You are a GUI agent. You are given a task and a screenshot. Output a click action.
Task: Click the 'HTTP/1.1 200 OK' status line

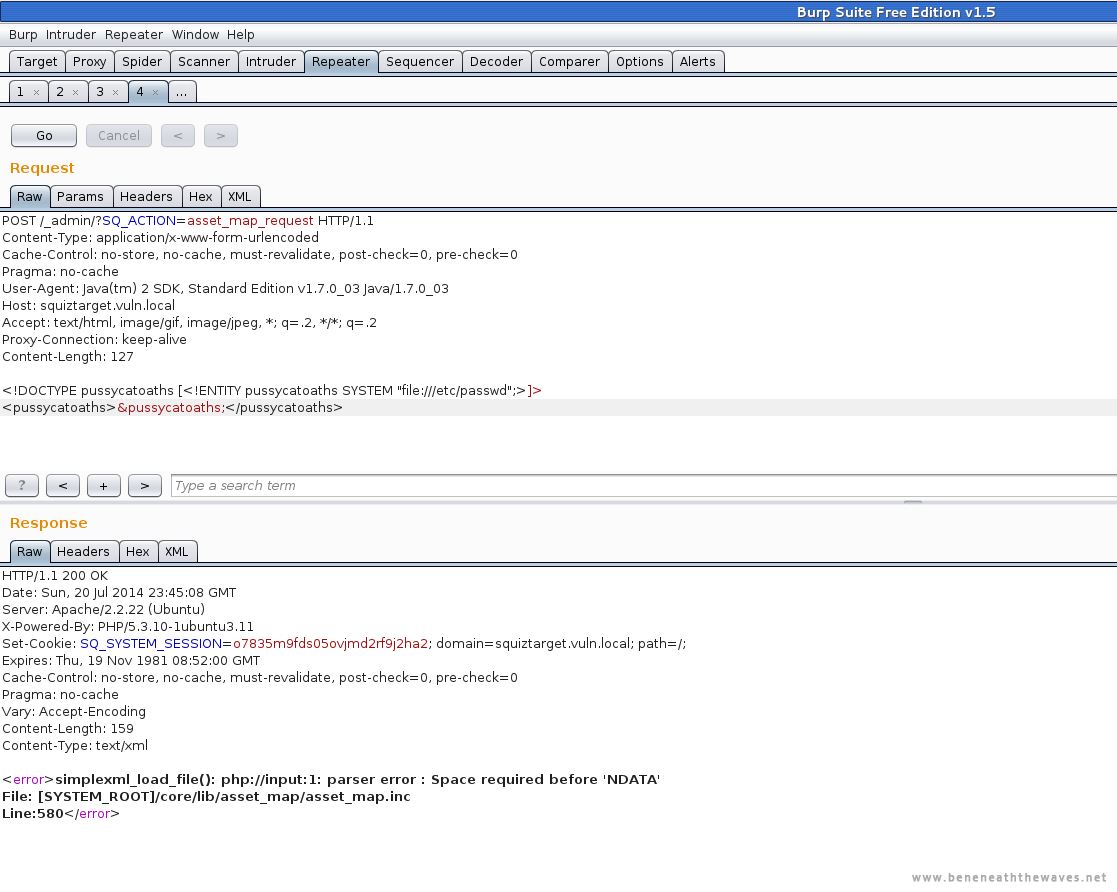(55, 576)
